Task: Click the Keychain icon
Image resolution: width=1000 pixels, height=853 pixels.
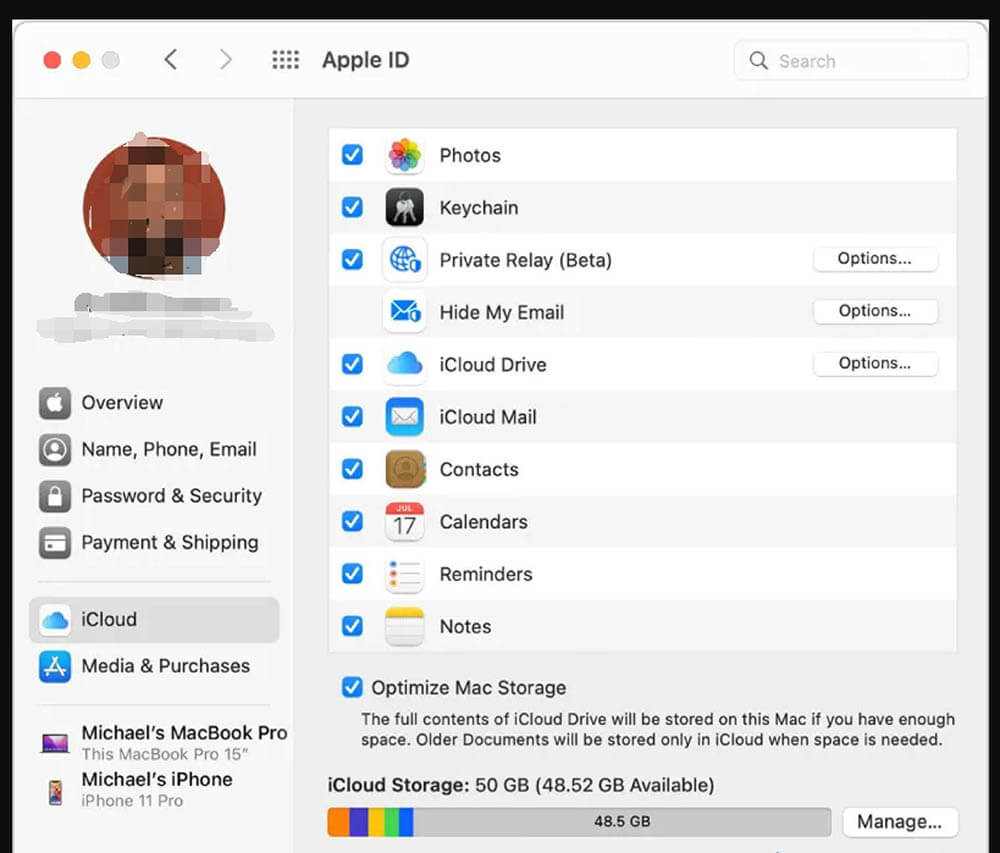Action: click(404, 207)
